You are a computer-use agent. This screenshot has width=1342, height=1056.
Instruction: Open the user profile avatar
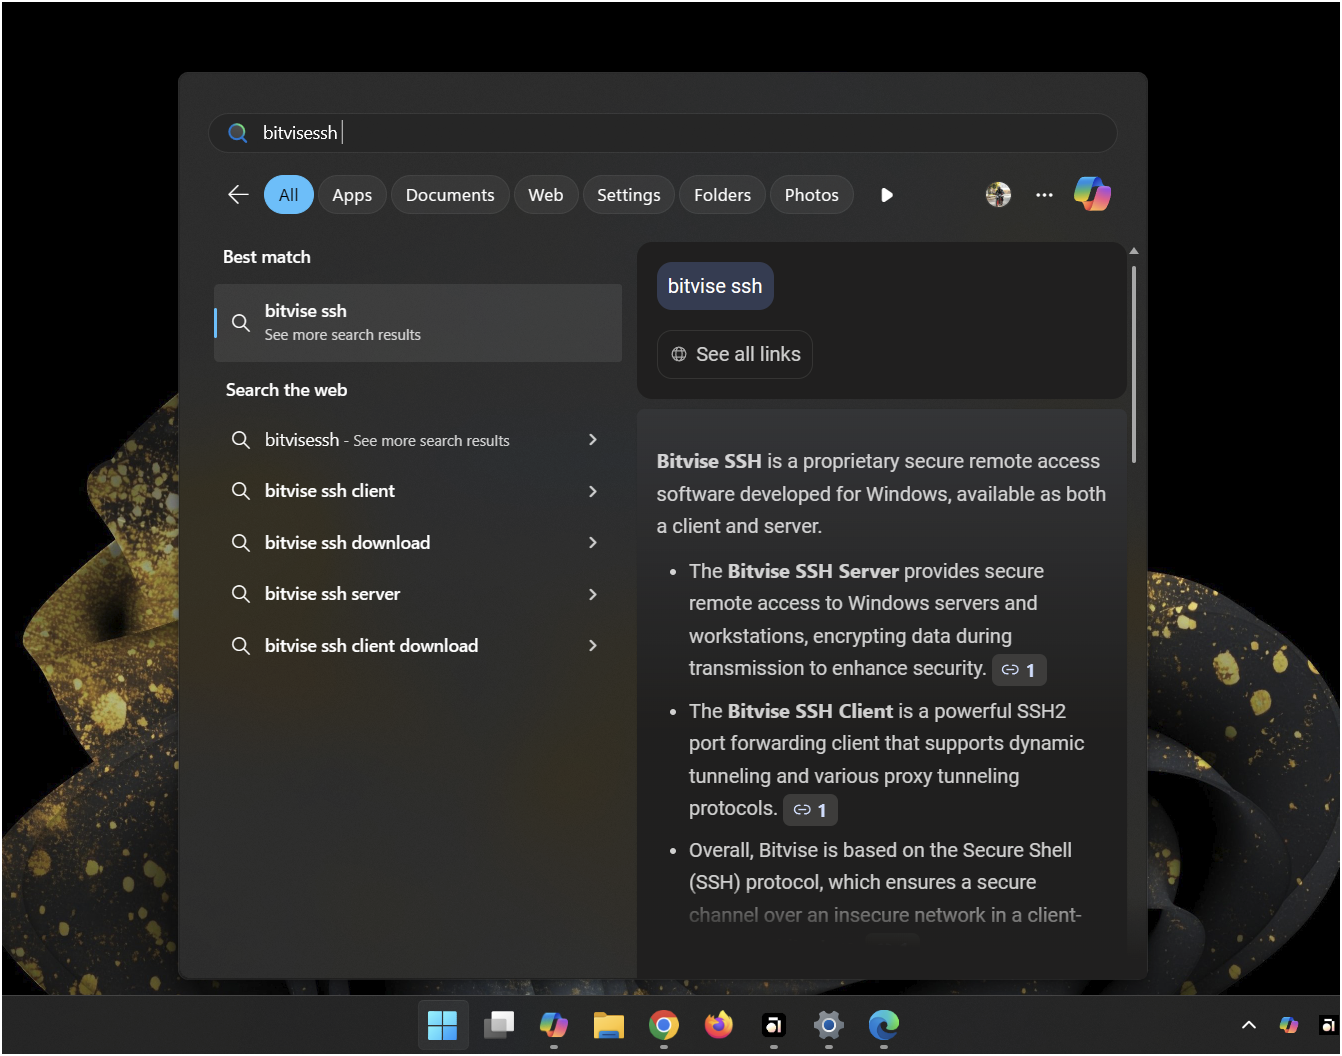pyautogui.click(x=998, y=195)
